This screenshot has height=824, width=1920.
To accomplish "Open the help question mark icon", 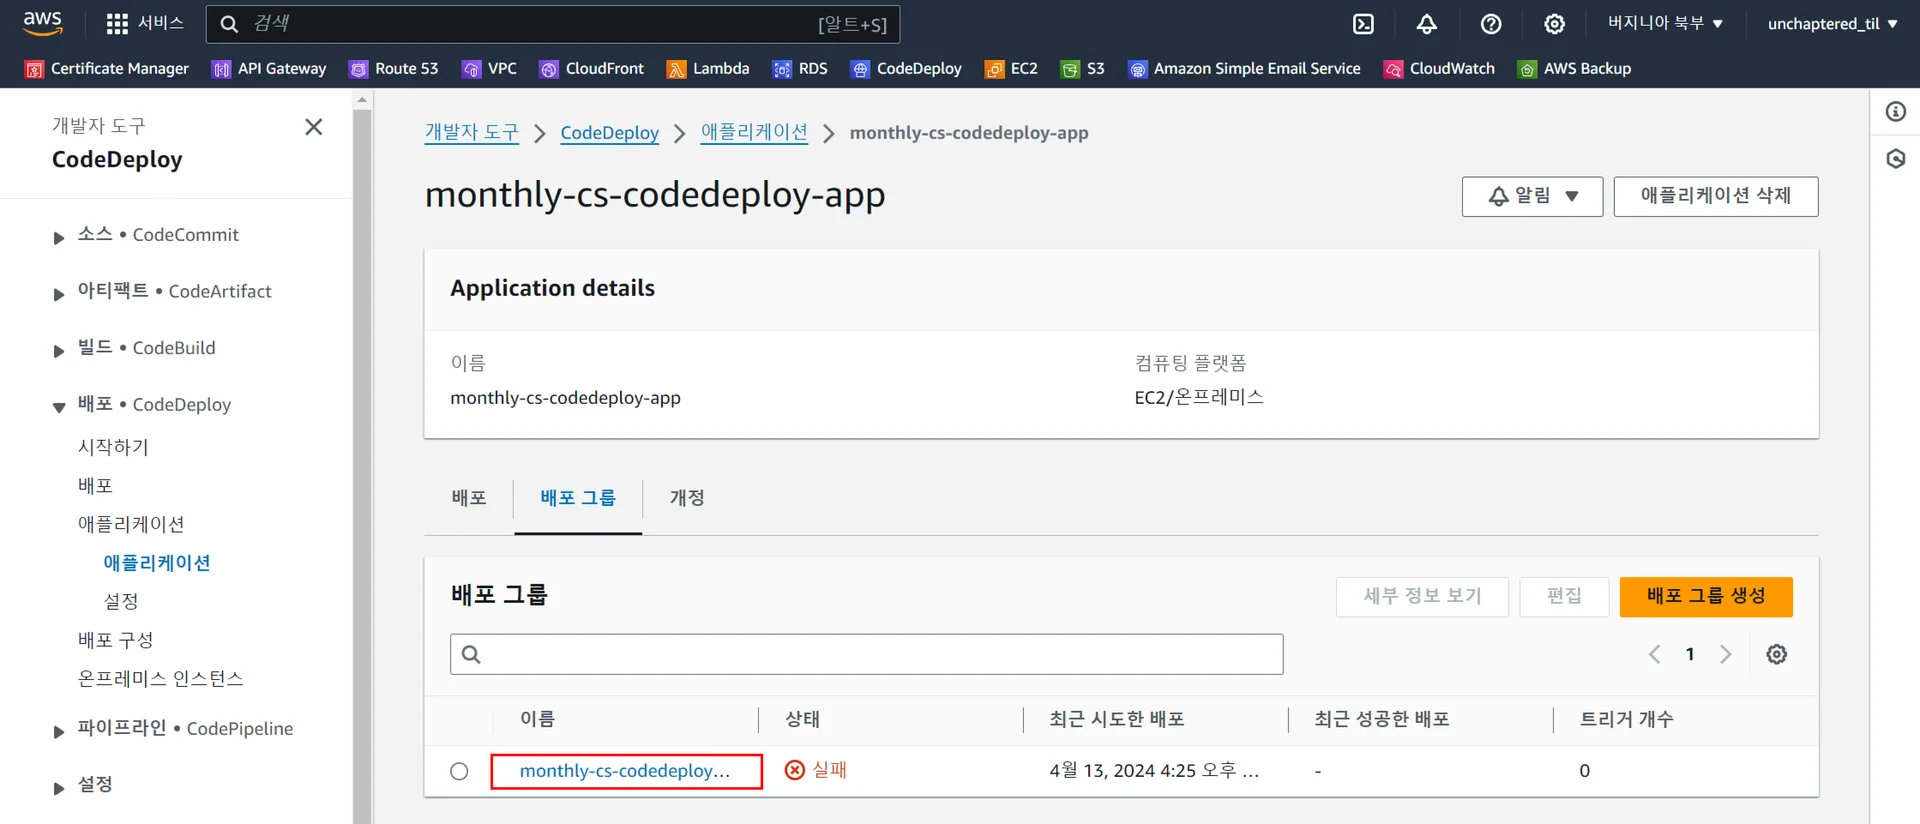I will 1491,24.
